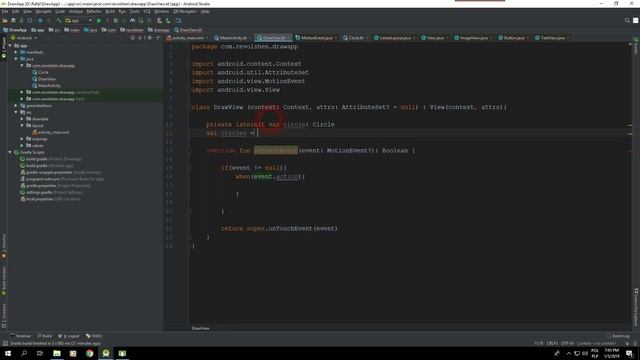This screenshot has width=640, height=360.
Task: Open File Explorer from Windows taskbar
Action: click(x=57, y=353)
